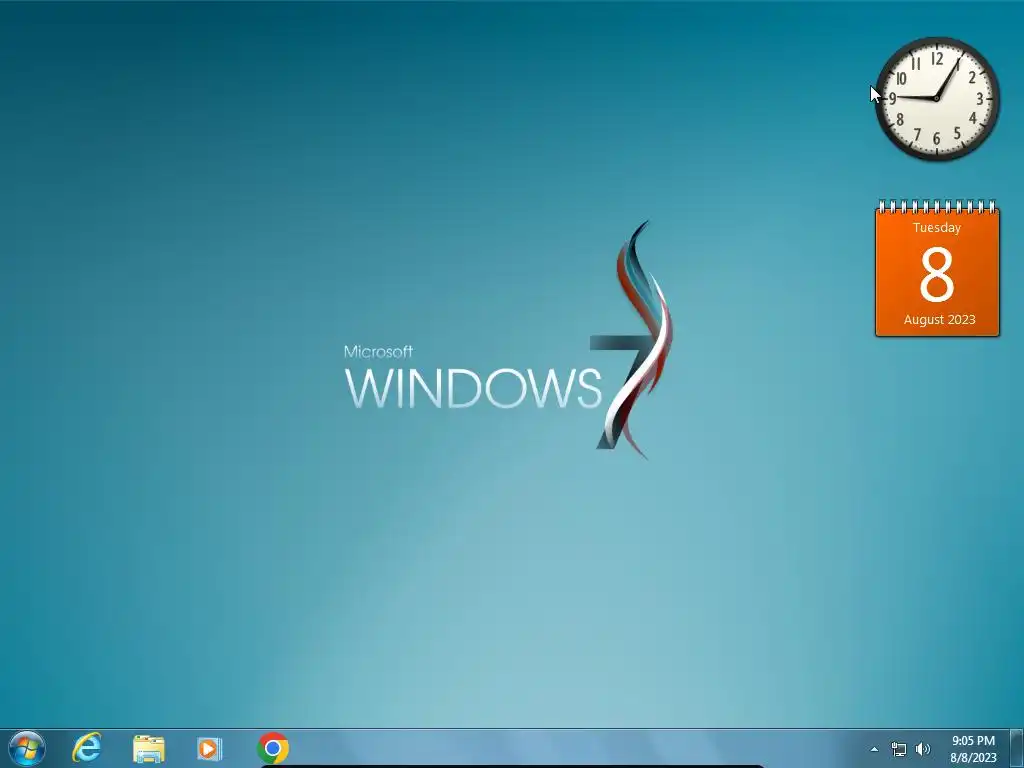Click 'Tuesday' on the calendar gadget
The image size is (1024, 768).
click(x=937, y=228)
